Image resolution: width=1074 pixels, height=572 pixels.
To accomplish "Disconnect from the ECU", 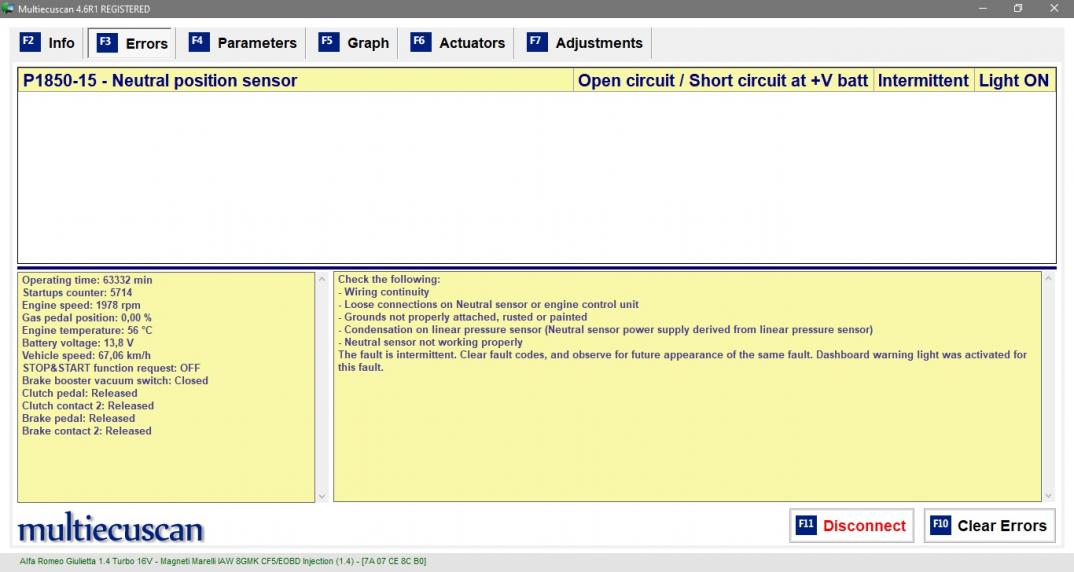I will tap(851, 525).
